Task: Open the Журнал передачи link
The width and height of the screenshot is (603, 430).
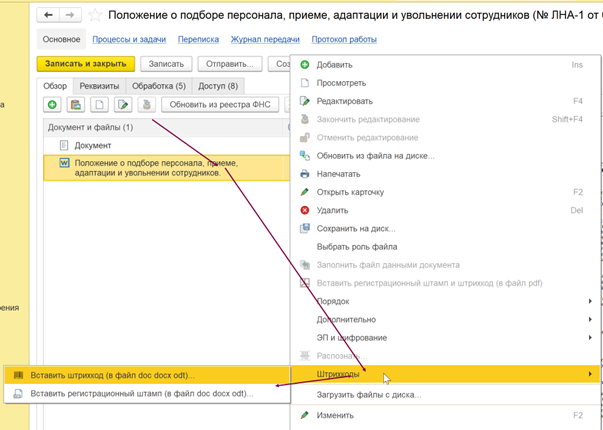Action: (265, 39)
